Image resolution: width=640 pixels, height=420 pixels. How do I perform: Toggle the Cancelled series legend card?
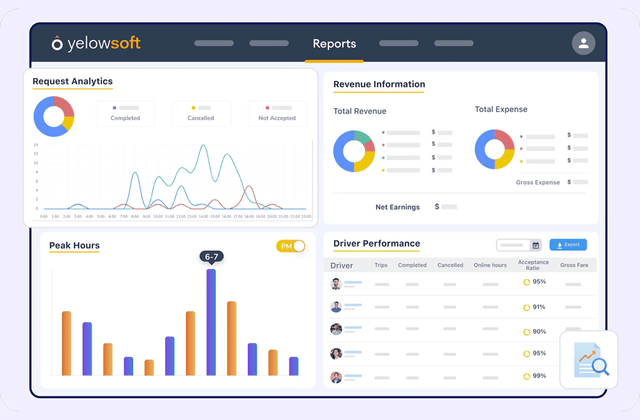tap(200, 112)
